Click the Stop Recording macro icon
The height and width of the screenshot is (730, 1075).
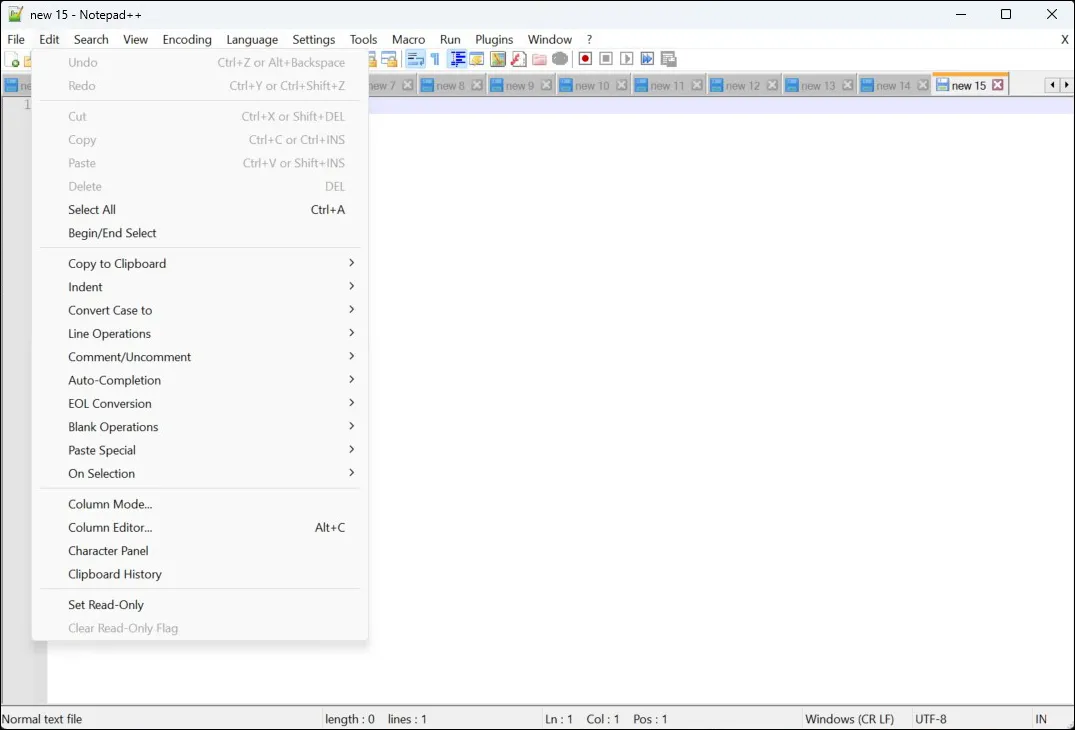pyautogui.click(x=606, y=59)
